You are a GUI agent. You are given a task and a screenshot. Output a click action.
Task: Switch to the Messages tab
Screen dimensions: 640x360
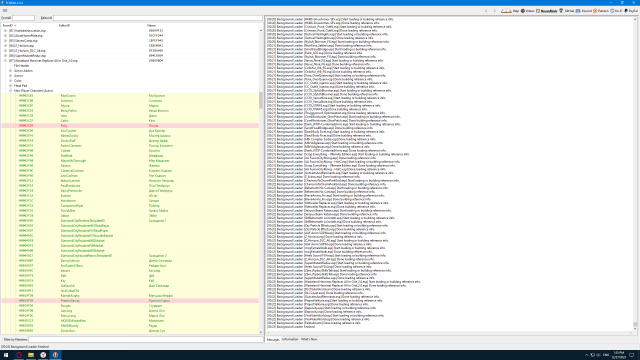[273, 340]
